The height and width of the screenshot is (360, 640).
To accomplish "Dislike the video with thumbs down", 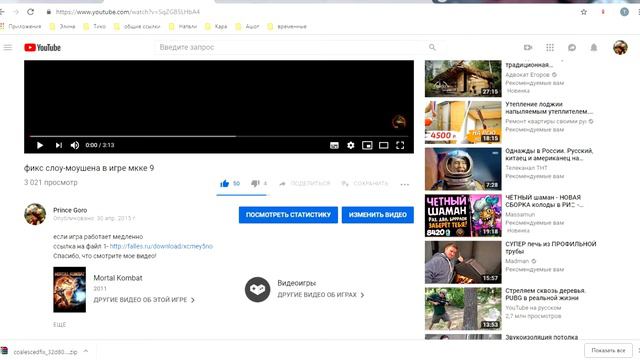I will pyautogui.click(x=255, y=184).
